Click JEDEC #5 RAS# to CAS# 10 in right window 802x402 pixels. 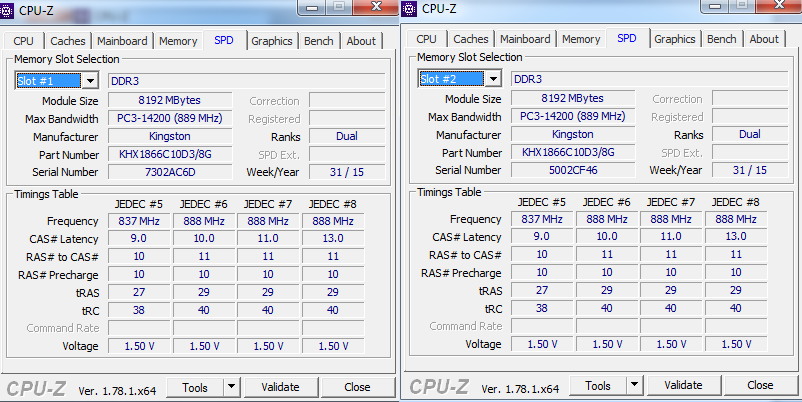tap(542, 254)
